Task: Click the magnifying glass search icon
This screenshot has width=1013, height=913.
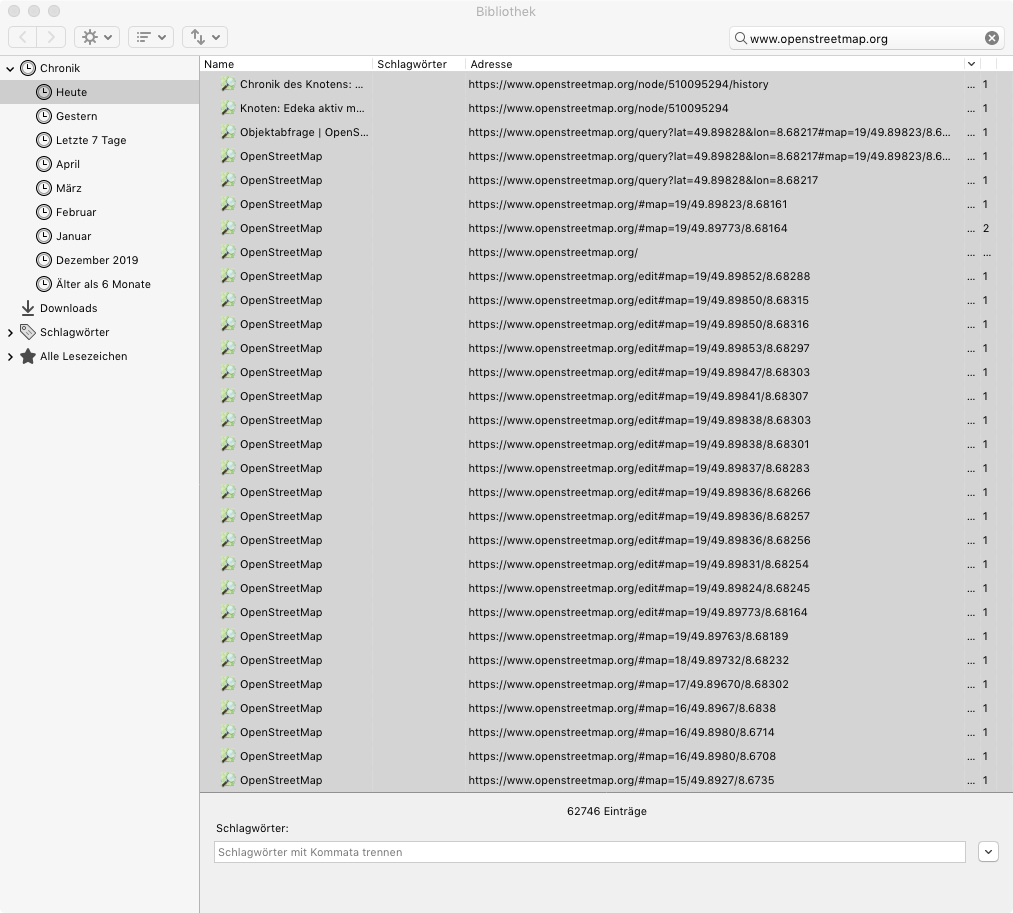Action: point(741,38)
